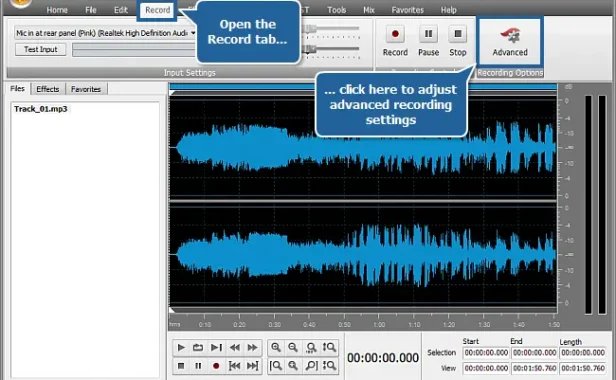The image size is (616, 380).
Task: Click the Test Input button
Action: [40, 50]
